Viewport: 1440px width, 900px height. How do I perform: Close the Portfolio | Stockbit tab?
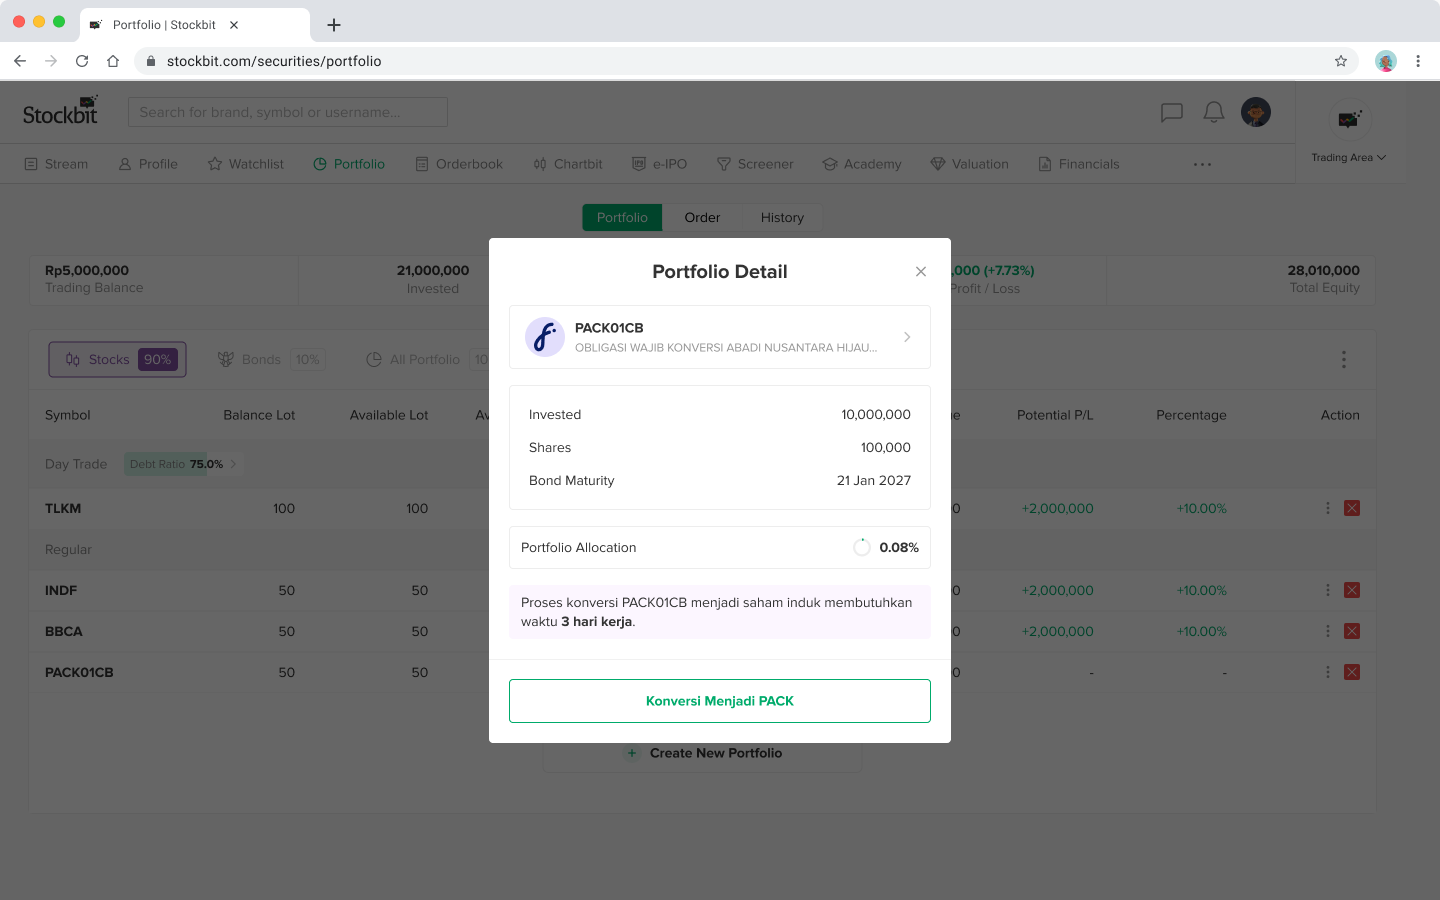pyautogui.click(x=234, y=25)
